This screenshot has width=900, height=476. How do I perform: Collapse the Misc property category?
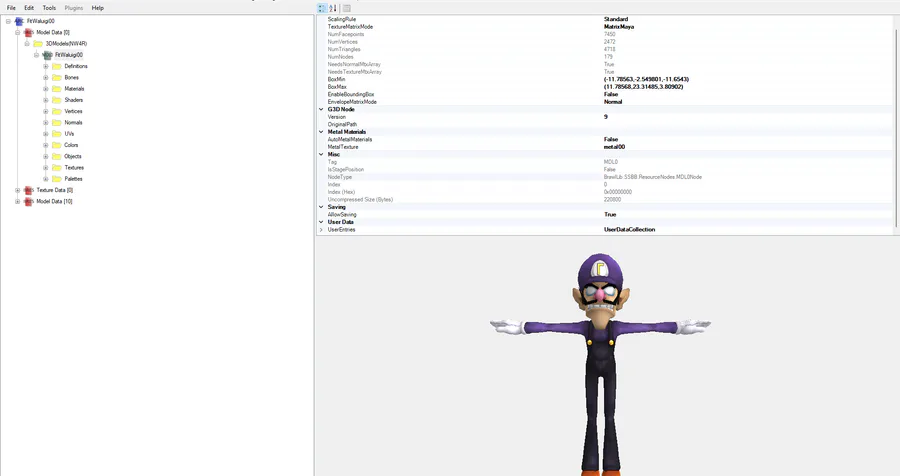pos(321,154)
